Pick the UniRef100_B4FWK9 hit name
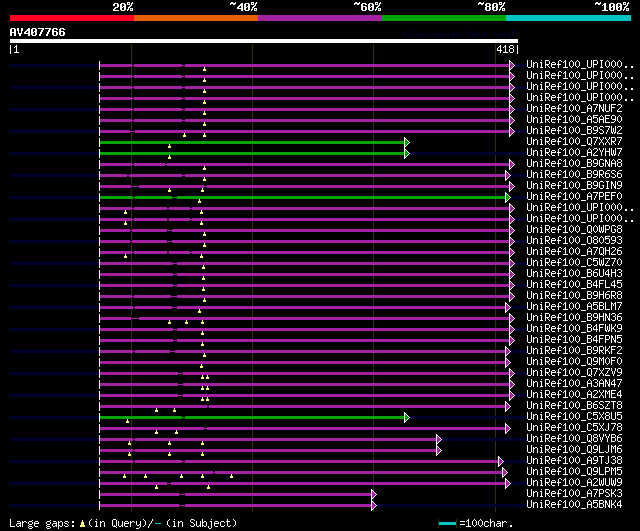Viewport: 640px width, 531px height. (574, 329)
